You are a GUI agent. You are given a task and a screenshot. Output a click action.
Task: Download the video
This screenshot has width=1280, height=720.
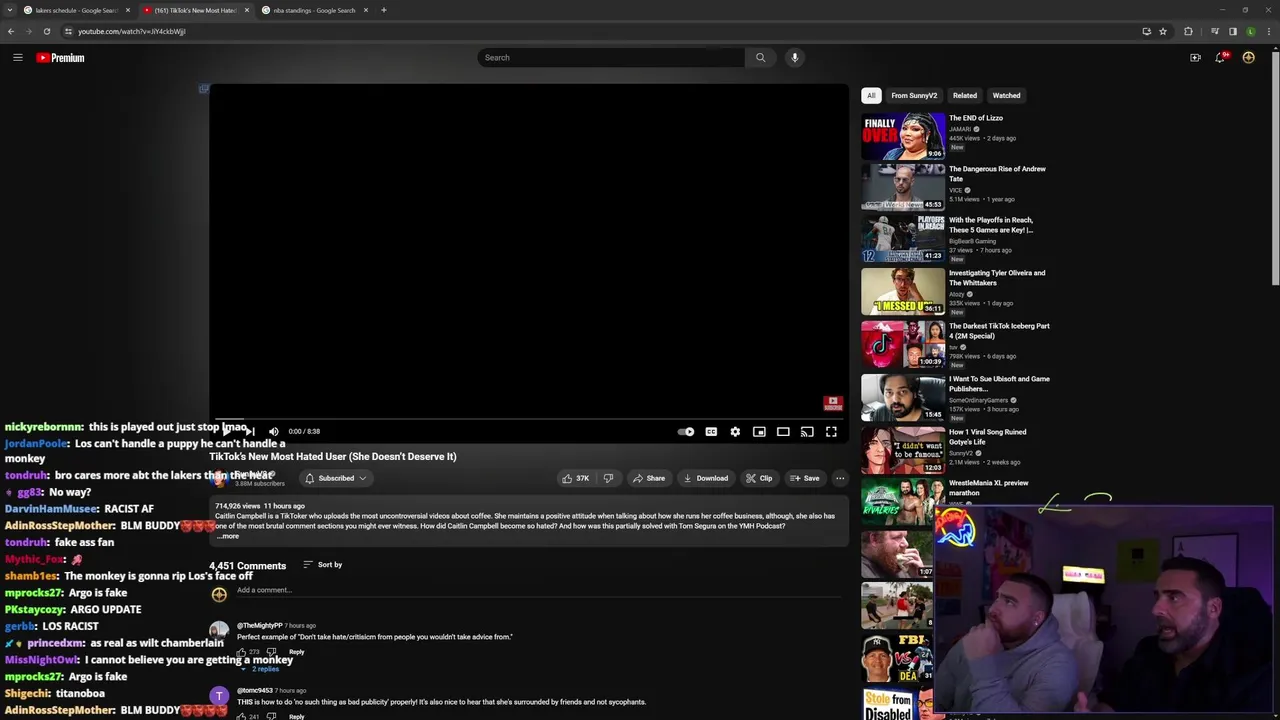point(706,479)
